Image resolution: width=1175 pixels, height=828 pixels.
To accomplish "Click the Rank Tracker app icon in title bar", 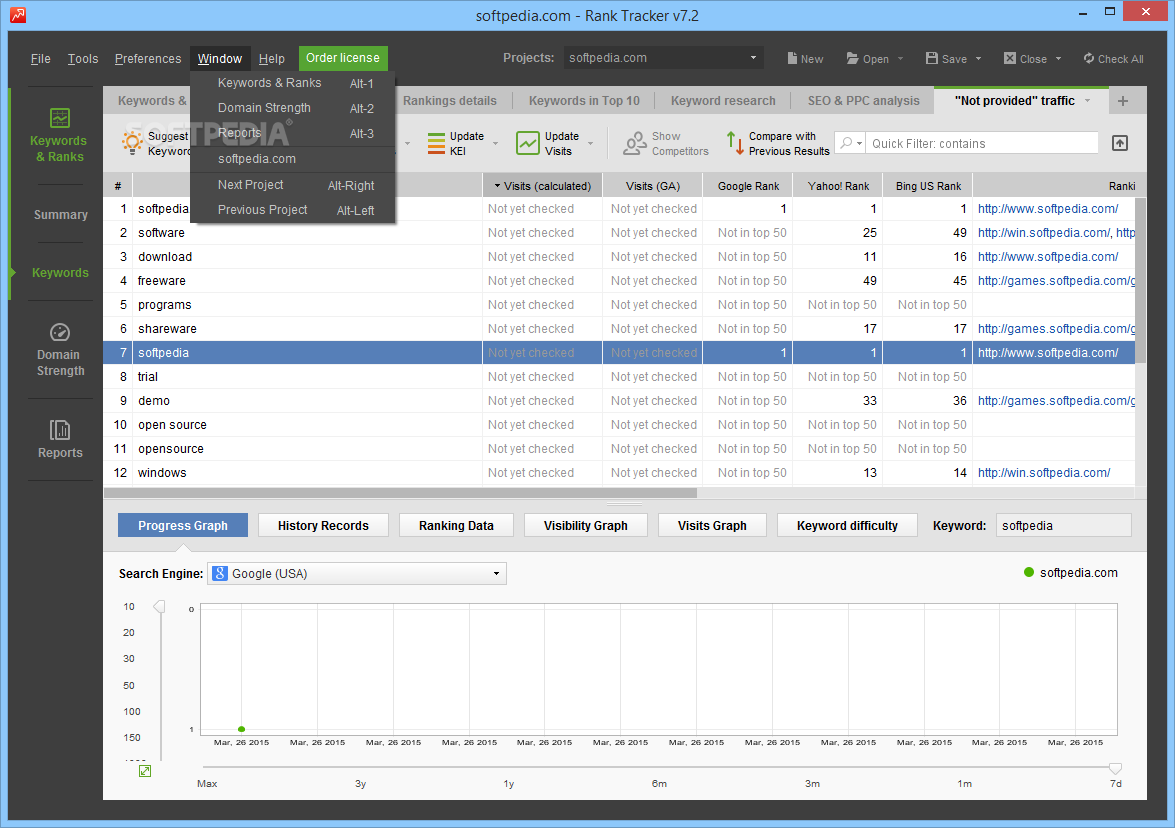I will click(x=17, y=15).
